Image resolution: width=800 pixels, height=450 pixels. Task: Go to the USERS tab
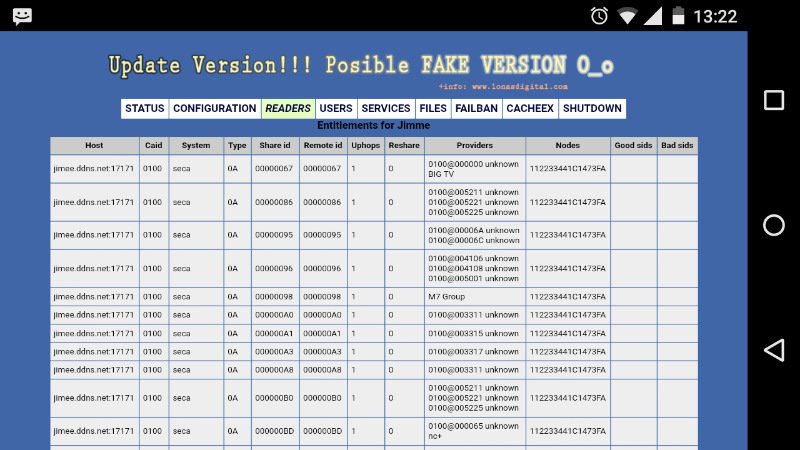tap(336, 109)
